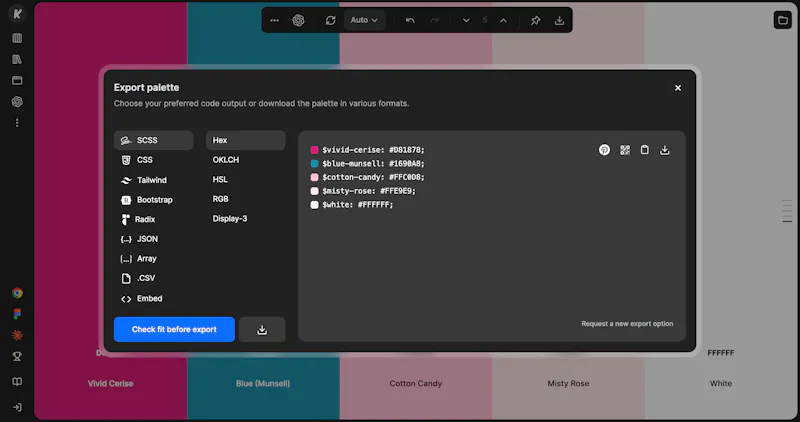Open the folder icon at top right
Screen dimensions: 800x422
(782, 20)
